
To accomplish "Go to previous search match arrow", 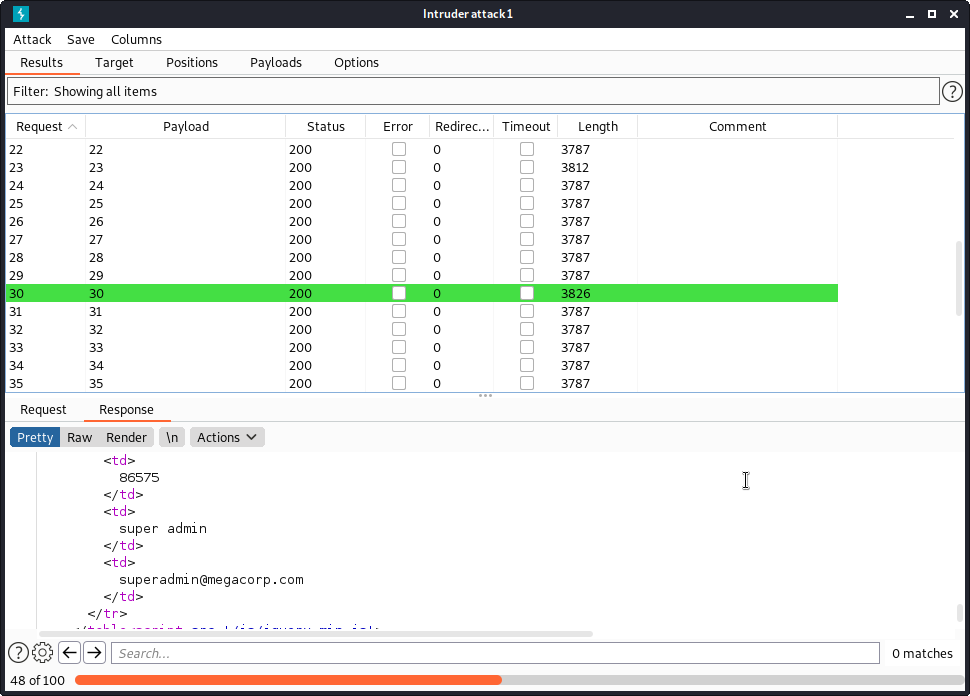I will [x=70, y=653].
